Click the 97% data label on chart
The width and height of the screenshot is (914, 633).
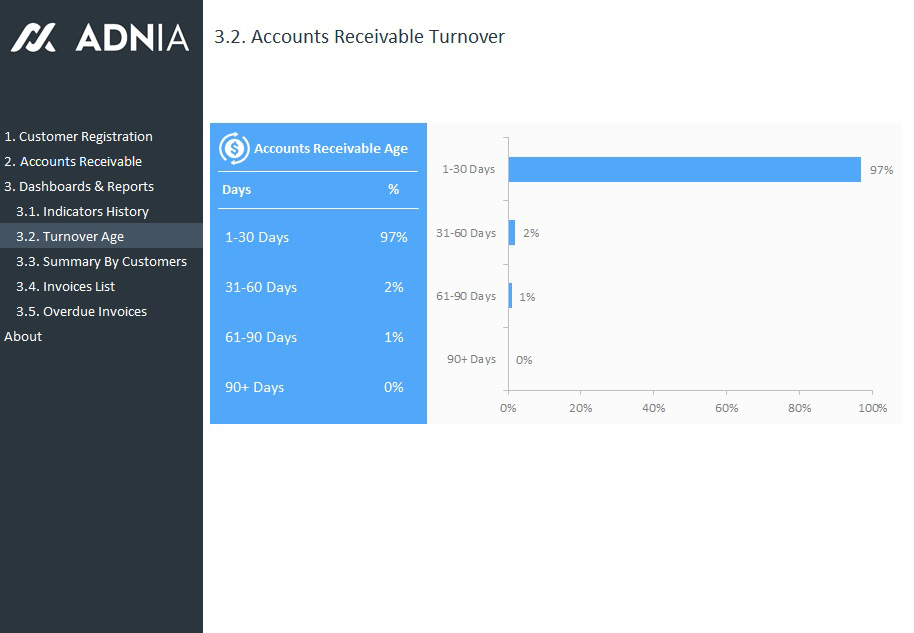tap(881, 170)
